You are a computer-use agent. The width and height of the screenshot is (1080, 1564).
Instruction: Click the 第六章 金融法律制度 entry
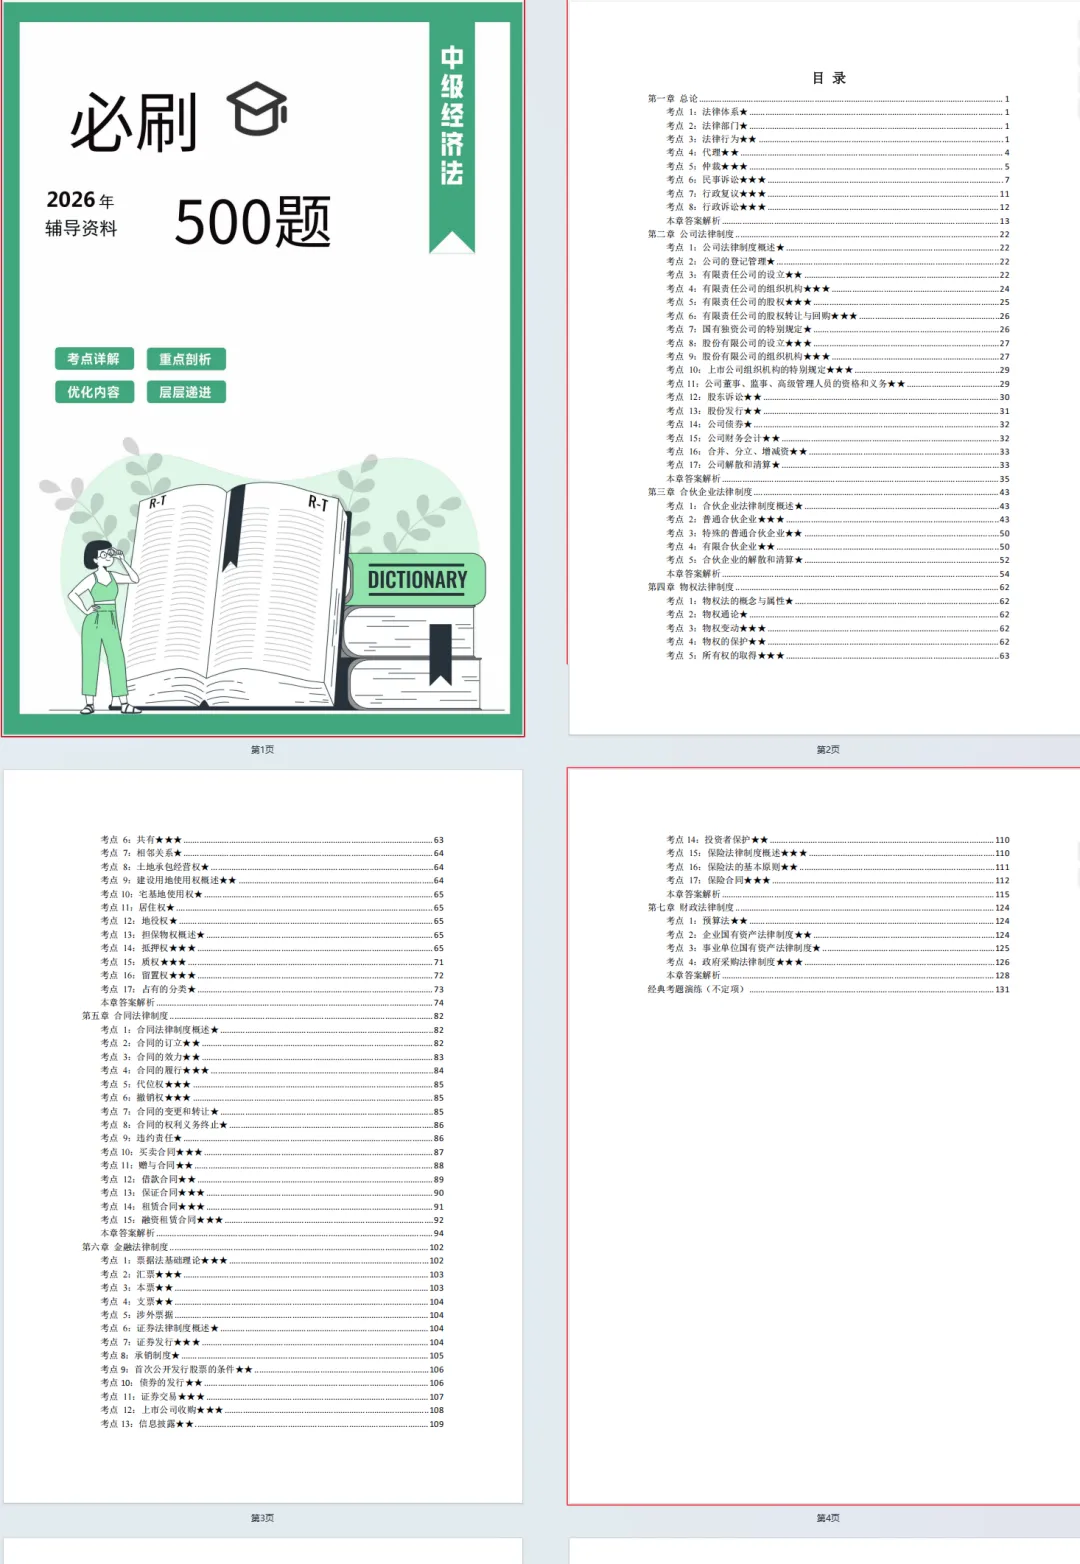tap(263, 1247)
